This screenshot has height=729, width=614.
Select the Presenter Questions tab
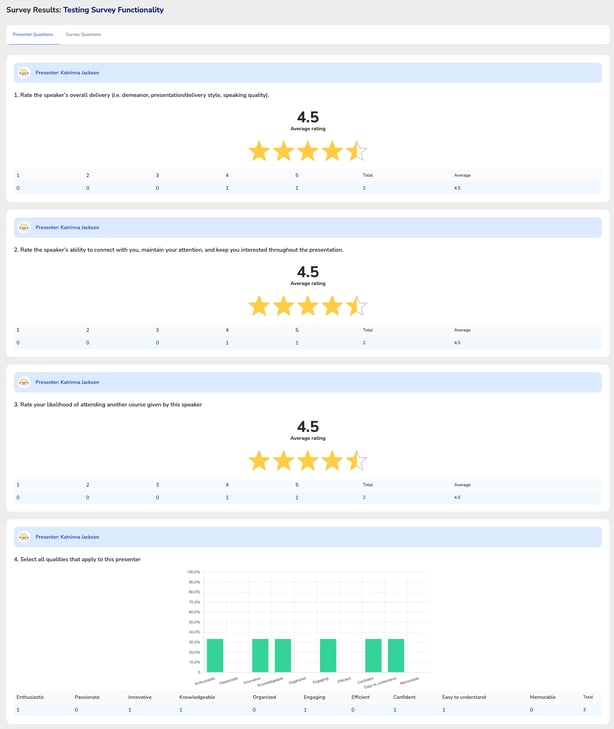[x=33, y=34]
